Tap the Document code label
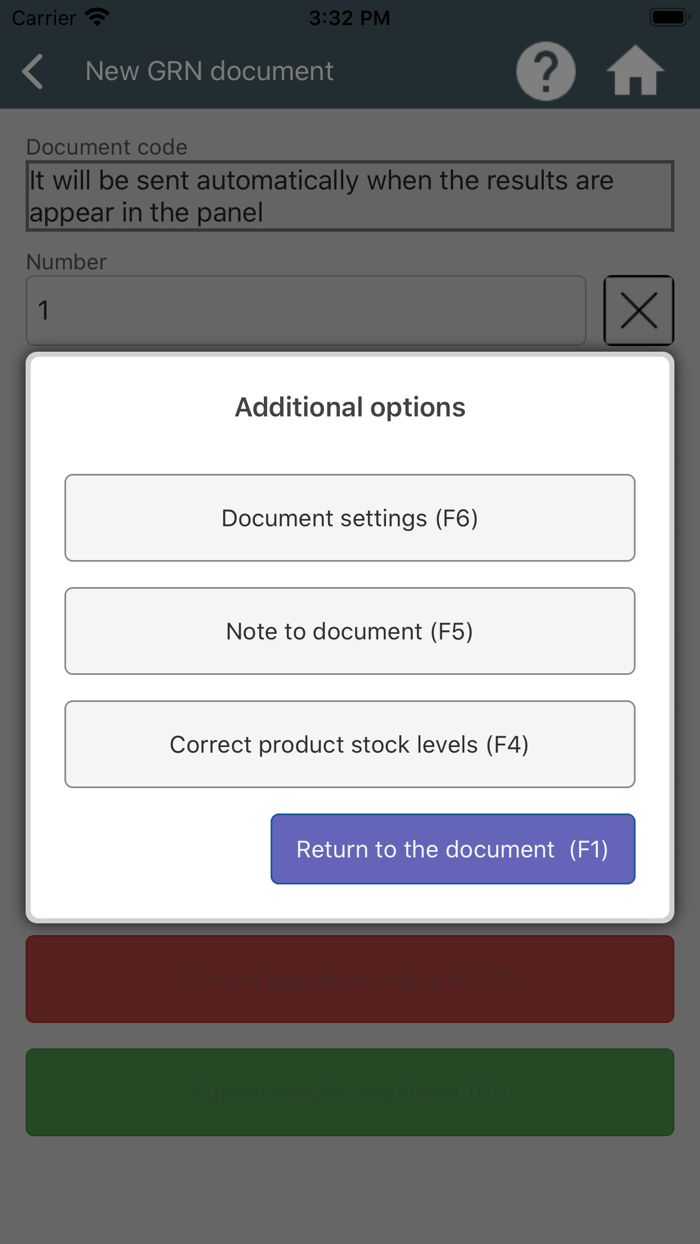Viewport: 700px width, 1244px height. tap(106, 147)
